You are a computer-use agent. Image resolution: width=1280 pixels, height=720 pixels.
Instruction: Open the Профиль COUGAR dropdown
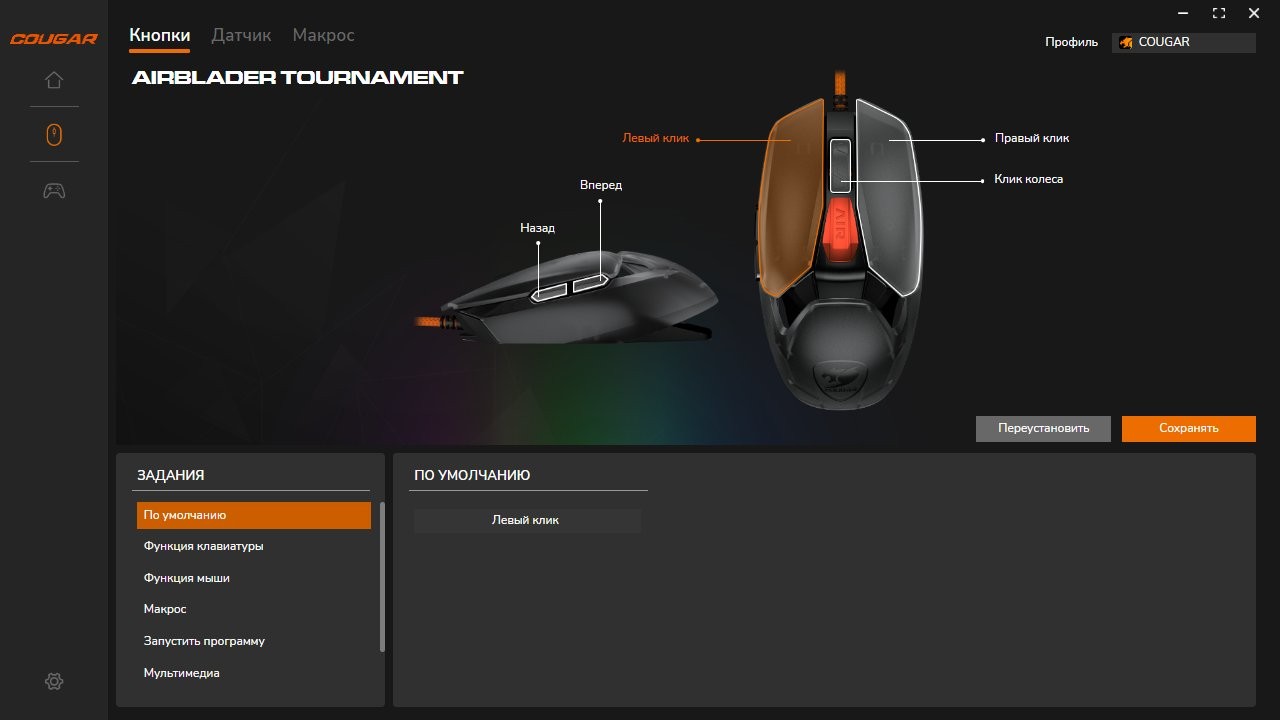click(1184, 42)
